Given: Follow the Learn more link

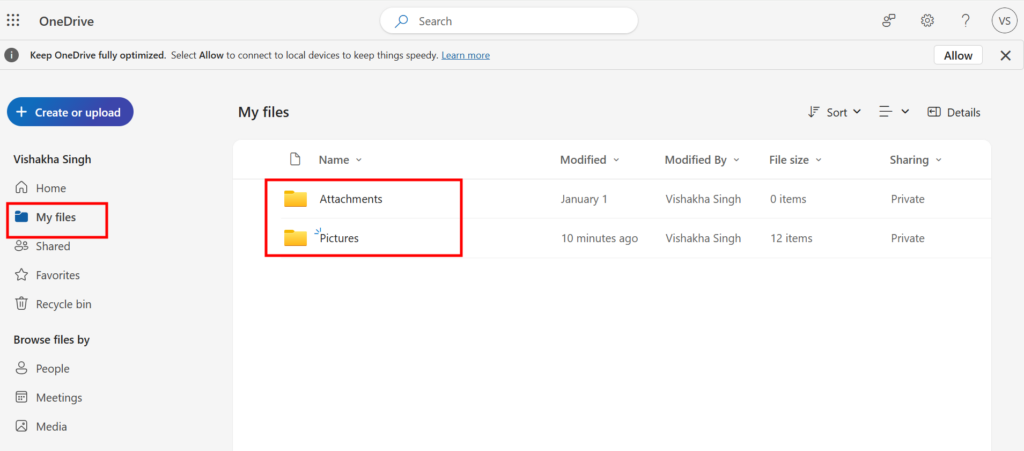Looking at the screenshot, I should tap(466, 55).
